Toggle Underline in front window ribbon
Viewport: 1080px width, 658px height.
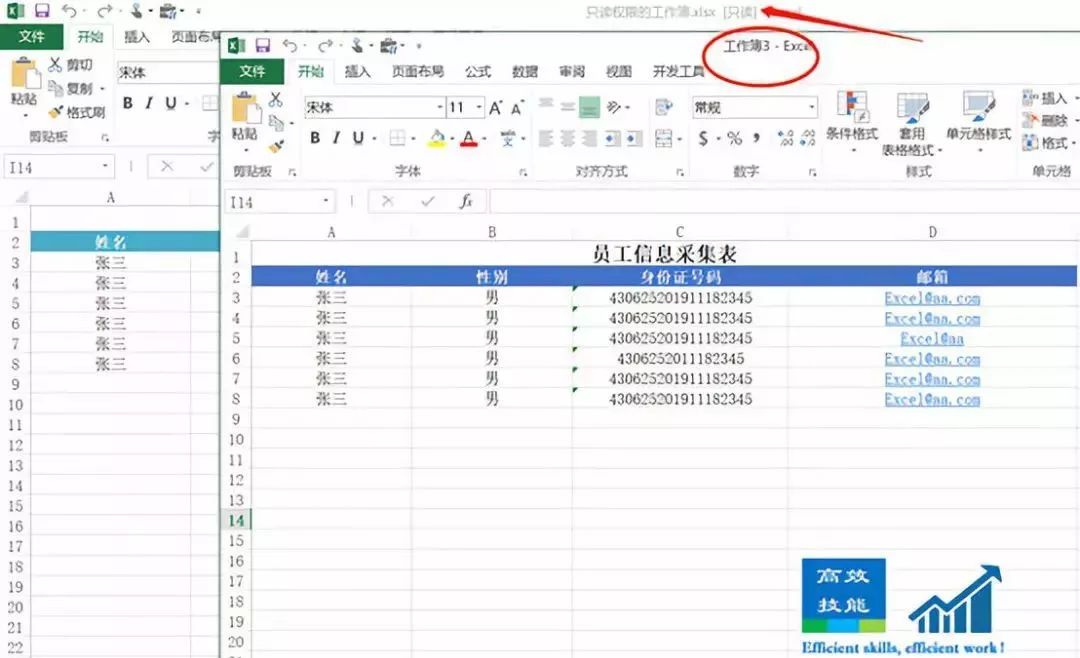[x=357, y=138]
